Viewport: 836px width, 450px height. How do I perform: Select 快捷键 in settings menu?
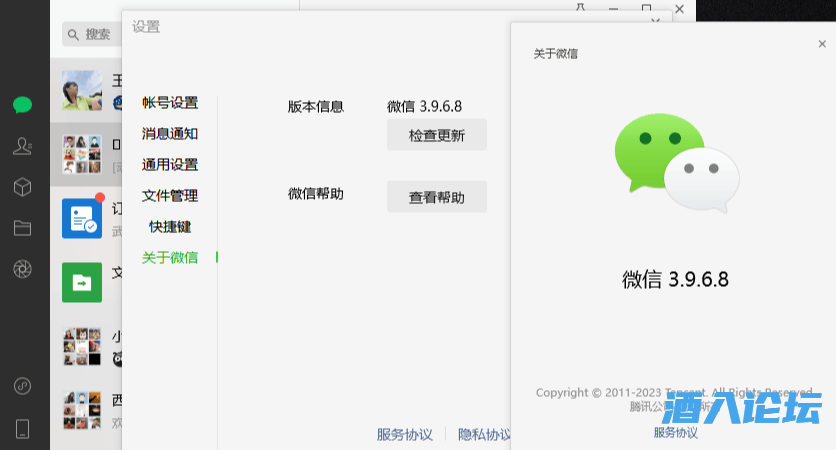tap(170, 227)
